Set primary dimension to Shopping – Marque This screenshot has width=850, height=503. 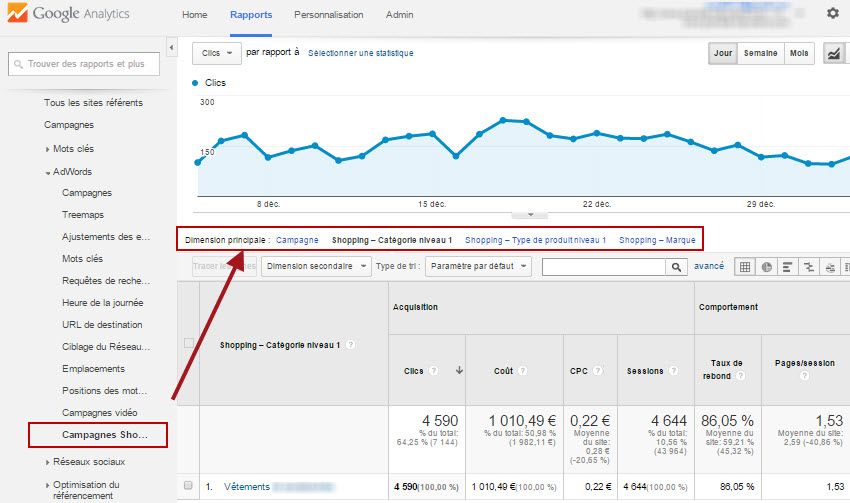tap(657, 240)
